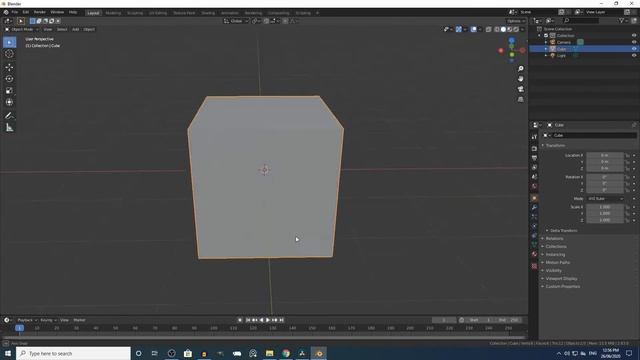Switch to the Sculpting workspace tab

click(x=135, y=13)
